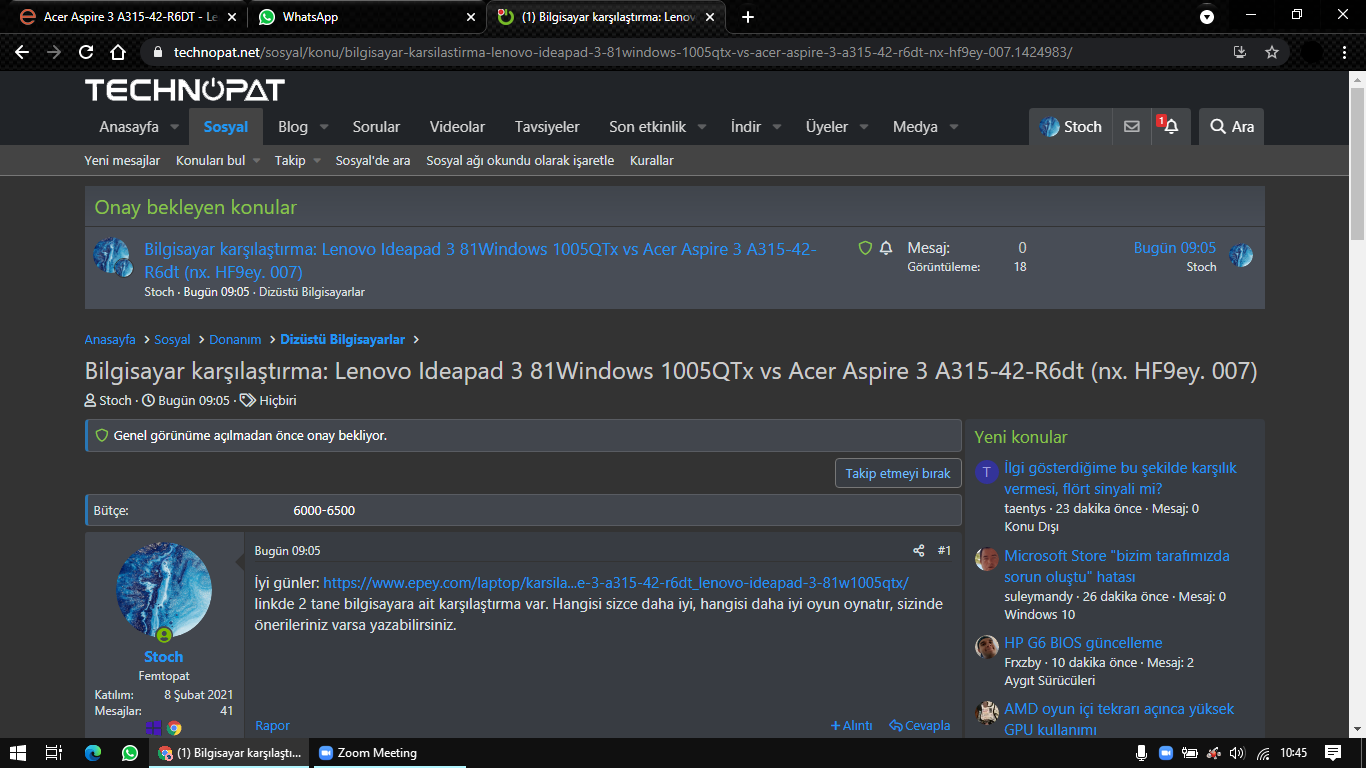Viewport: 1366px width, 768px height.
Task: Click the Chrome icon under Stoch's profile
Action: (x=174, y=728)
